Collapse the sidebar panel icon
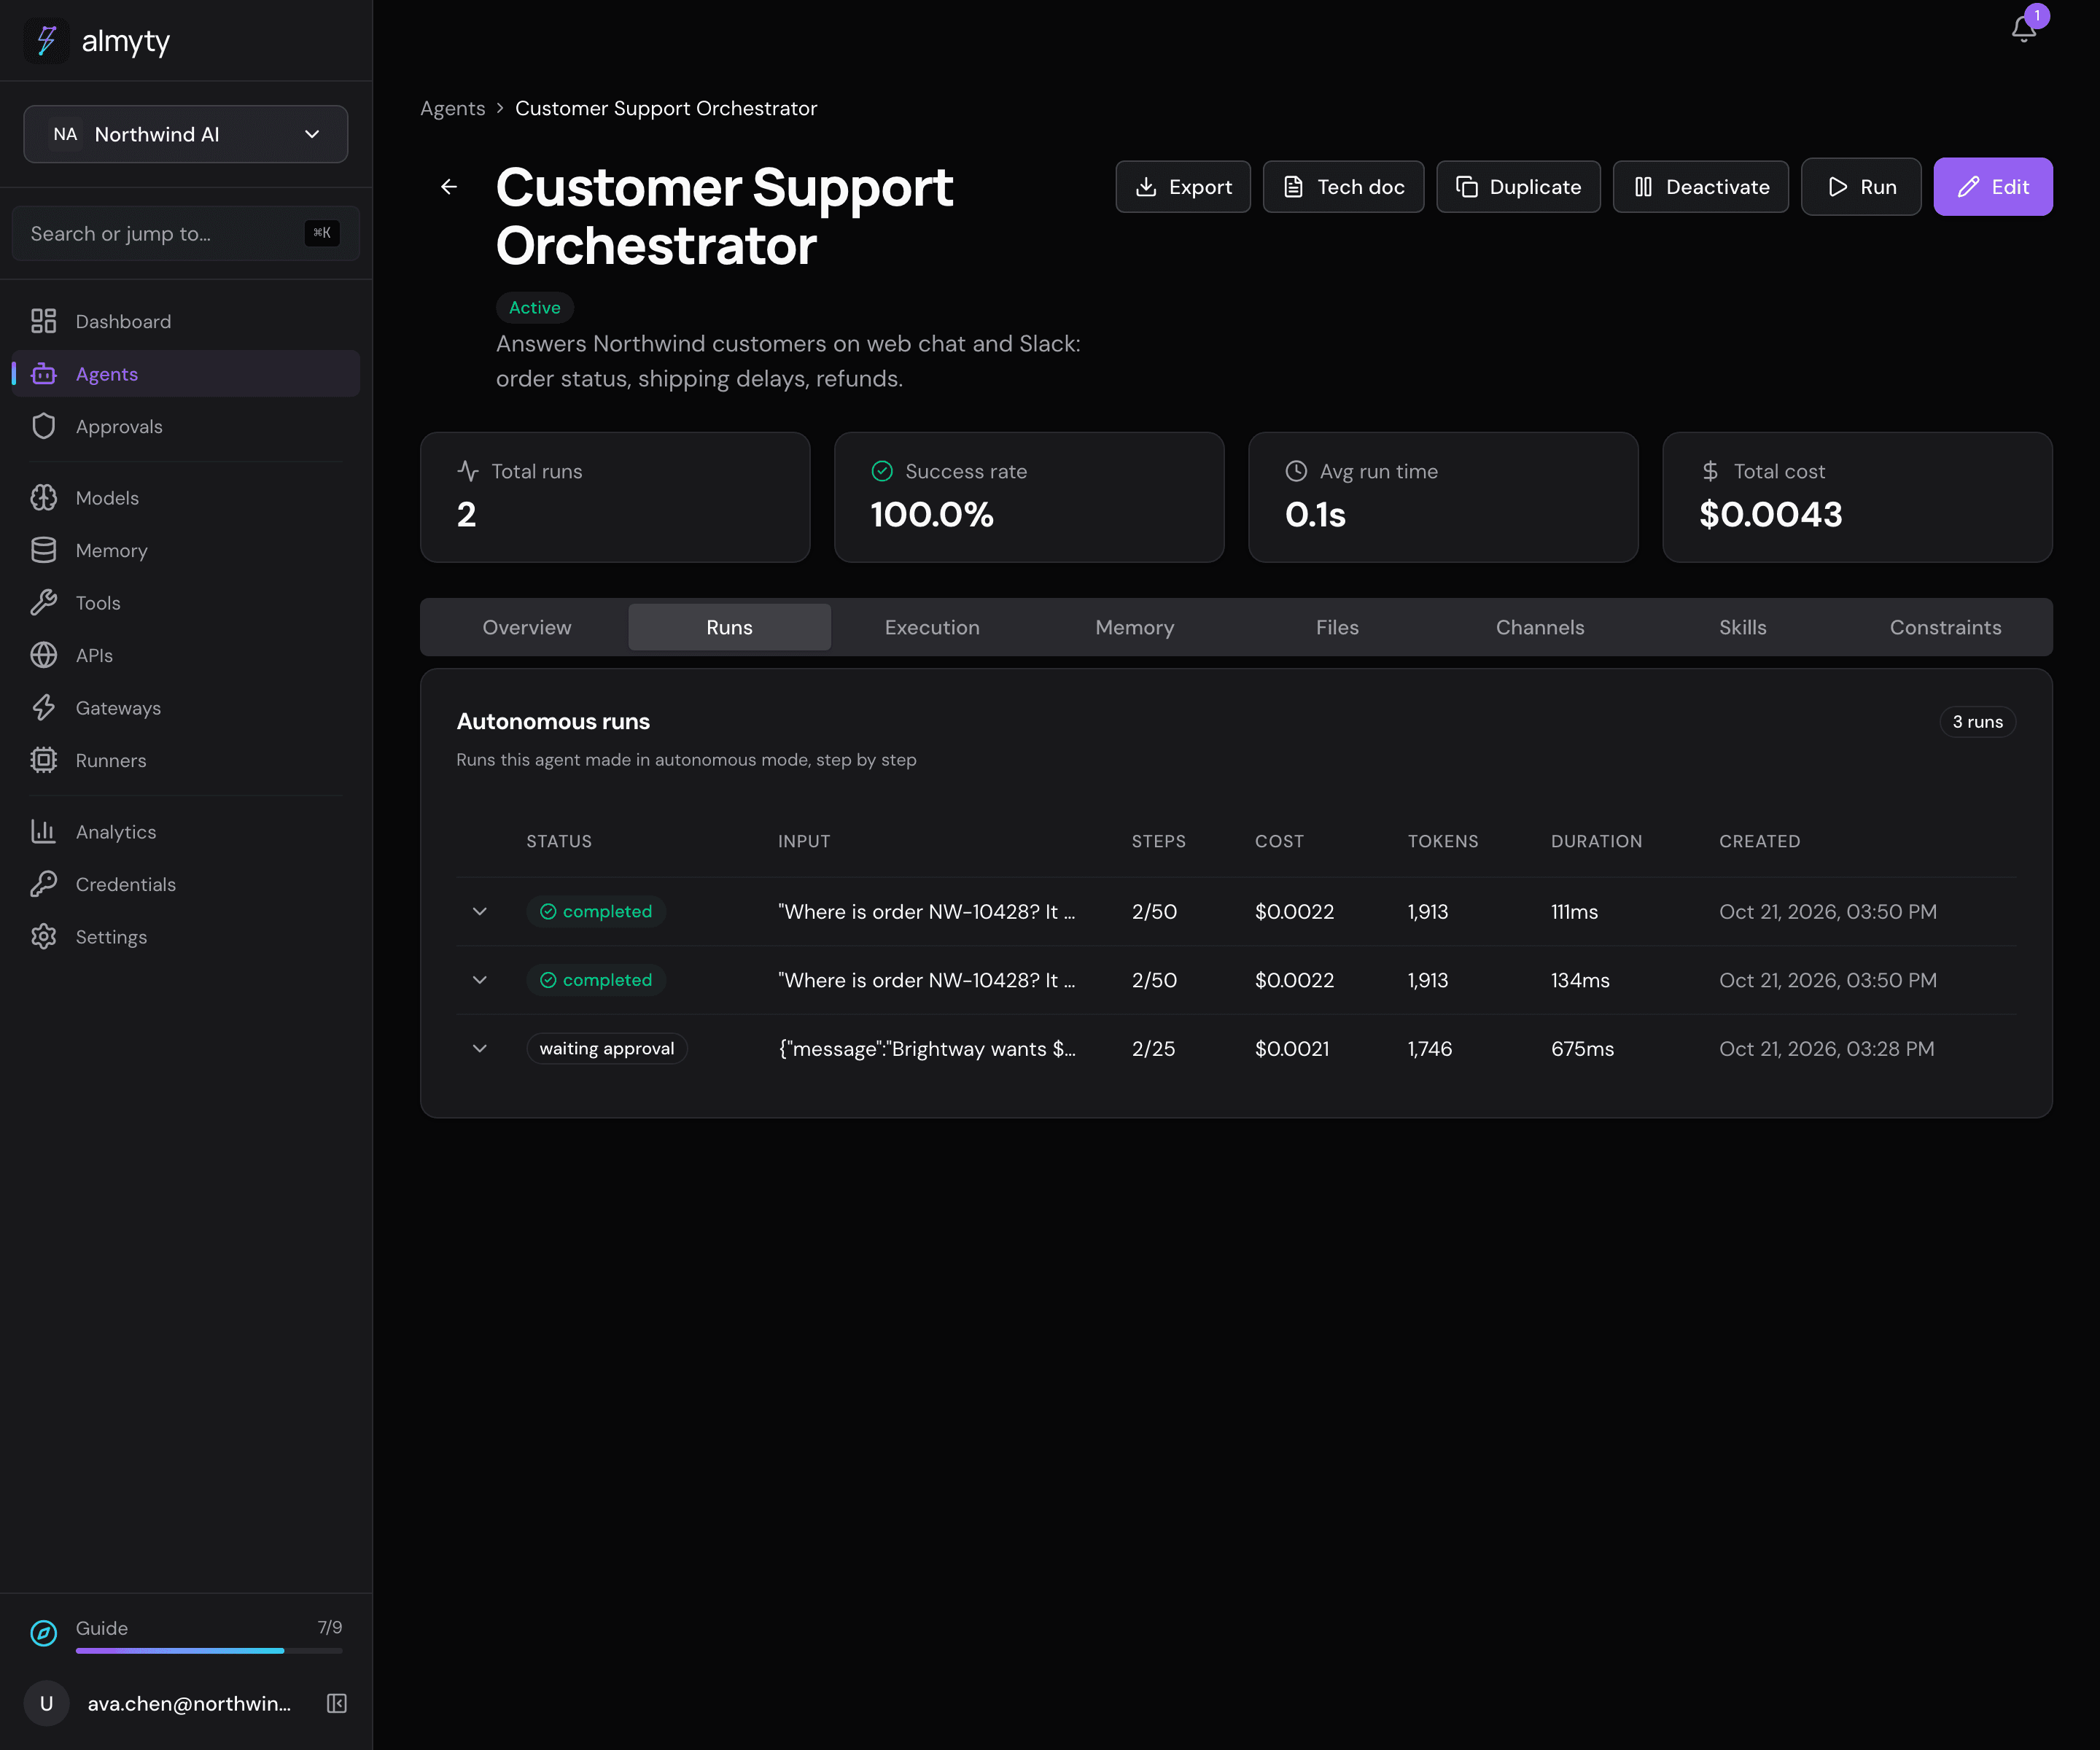2100x1750 pixels. pos(337,1703)
